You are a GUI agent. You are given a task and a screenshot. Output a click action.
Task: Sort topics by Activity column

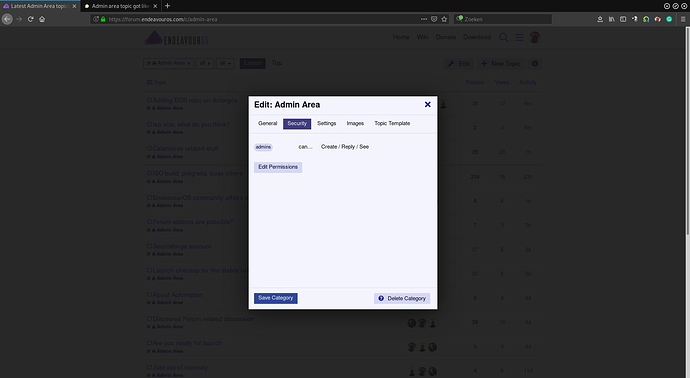528,82
